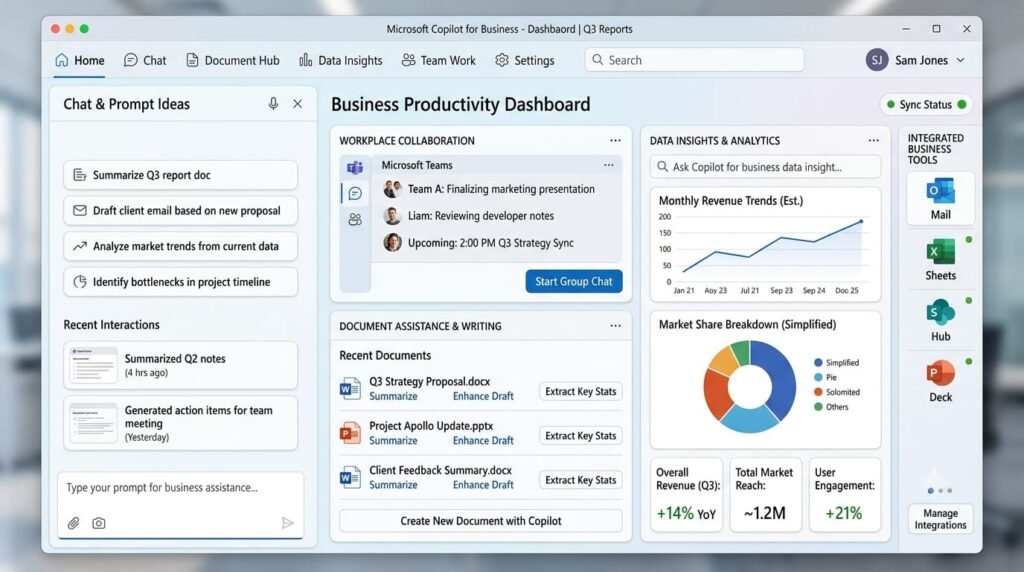The height and width of the screenshot is (572, 1024).
Task: Click the Ask Copilot for business data insight field
Action: tap(765, 167)
